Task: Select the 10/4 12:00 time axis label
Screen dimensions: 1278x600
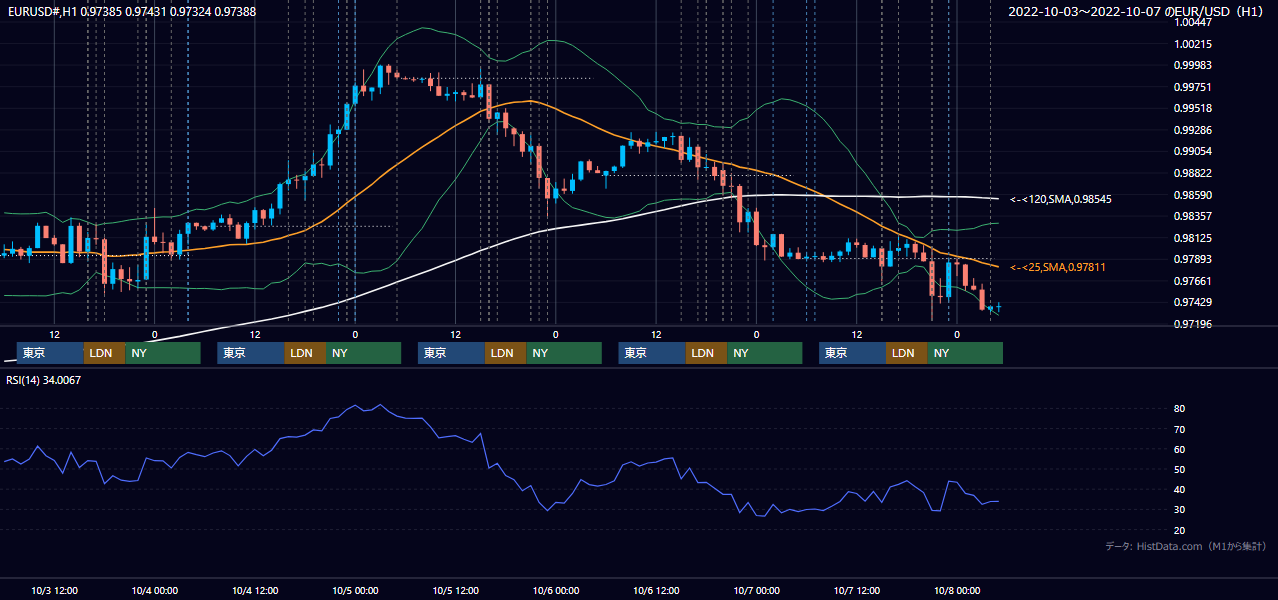Action: coord(255,590)
